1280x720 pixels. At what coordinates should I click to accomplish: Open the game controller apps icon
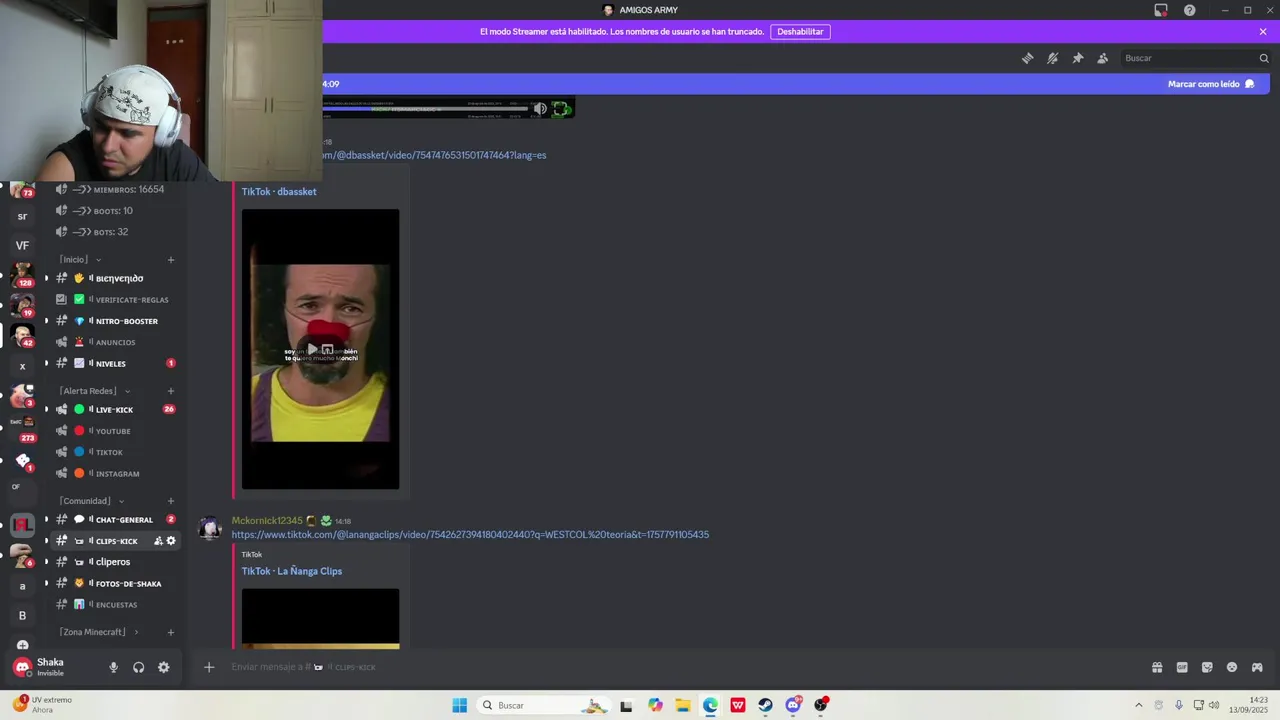(x=1257, y=667)
